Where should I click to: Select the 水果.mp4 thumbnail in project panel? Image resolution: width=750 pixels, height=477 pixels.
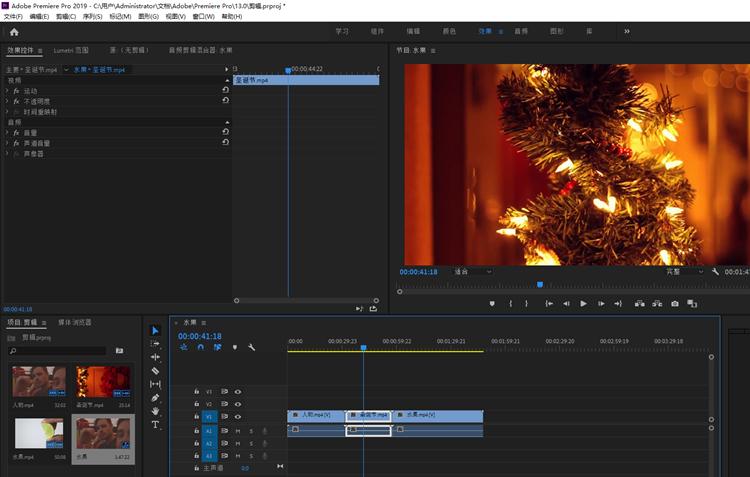(39, 434)
